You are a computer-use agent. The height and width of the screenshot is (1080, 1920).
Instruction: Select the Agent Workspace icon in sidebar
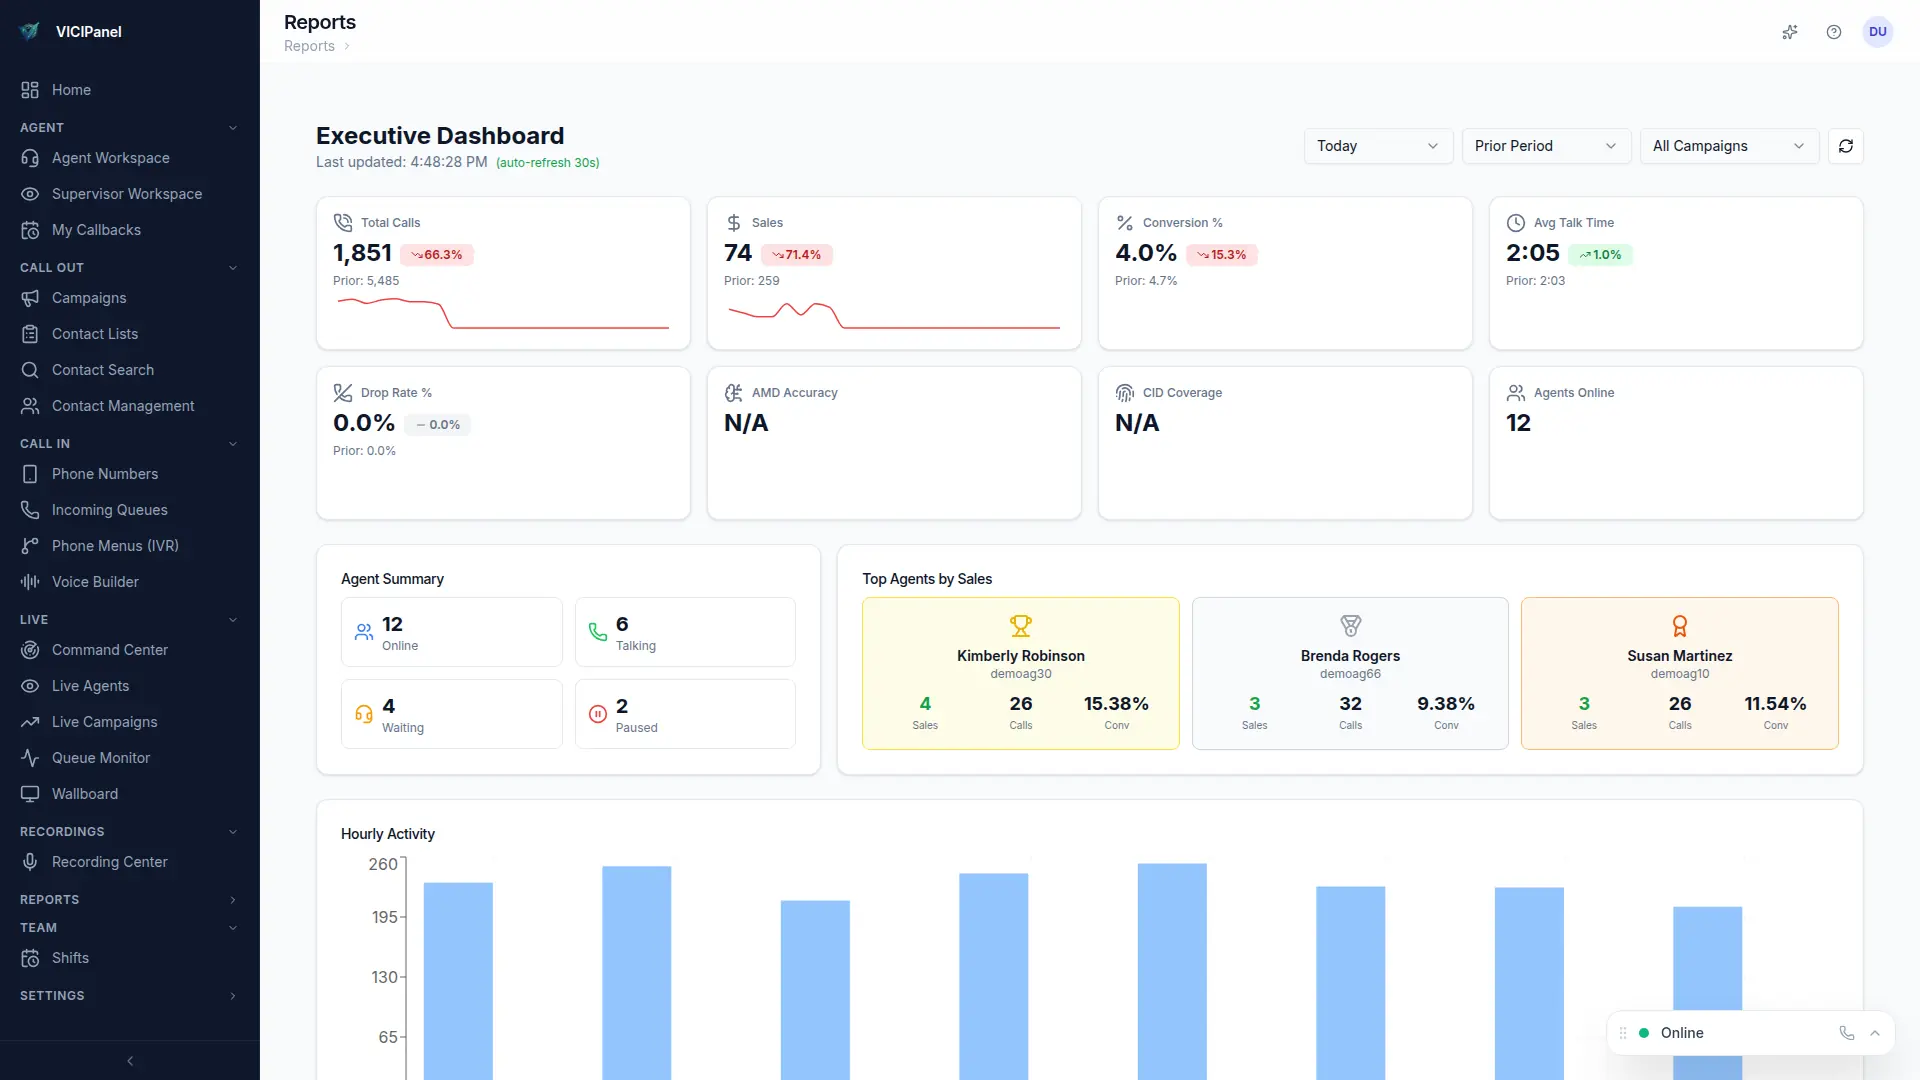[30, 158]
